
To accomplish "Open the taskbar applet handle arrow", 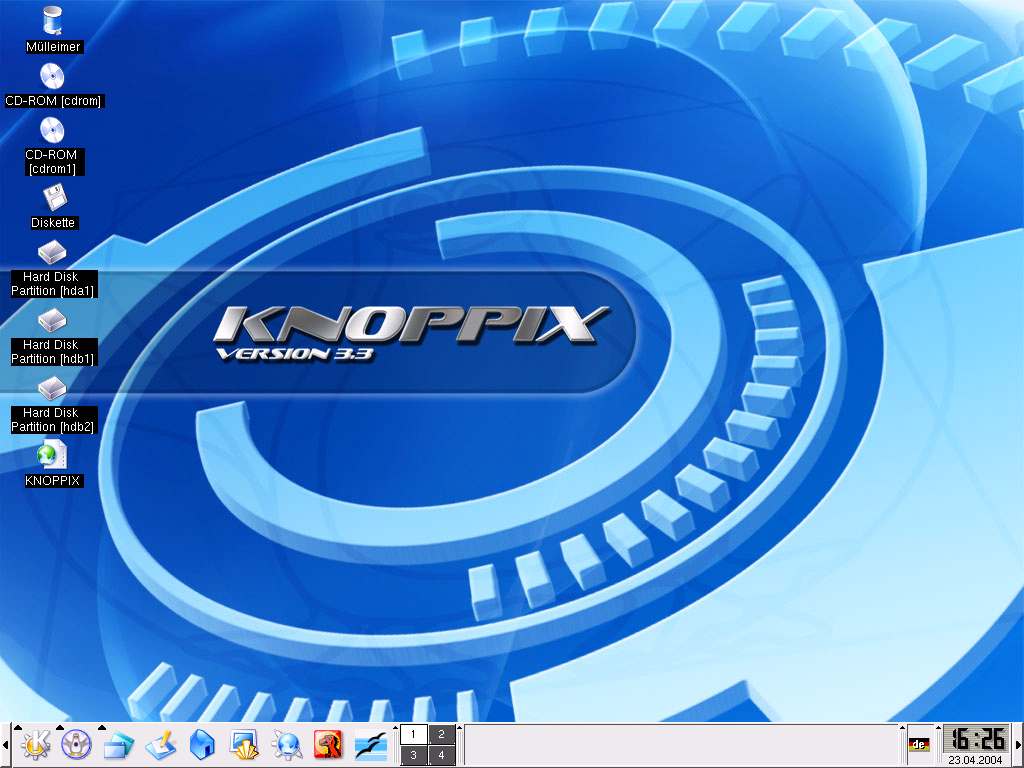I will pos(460,728).
